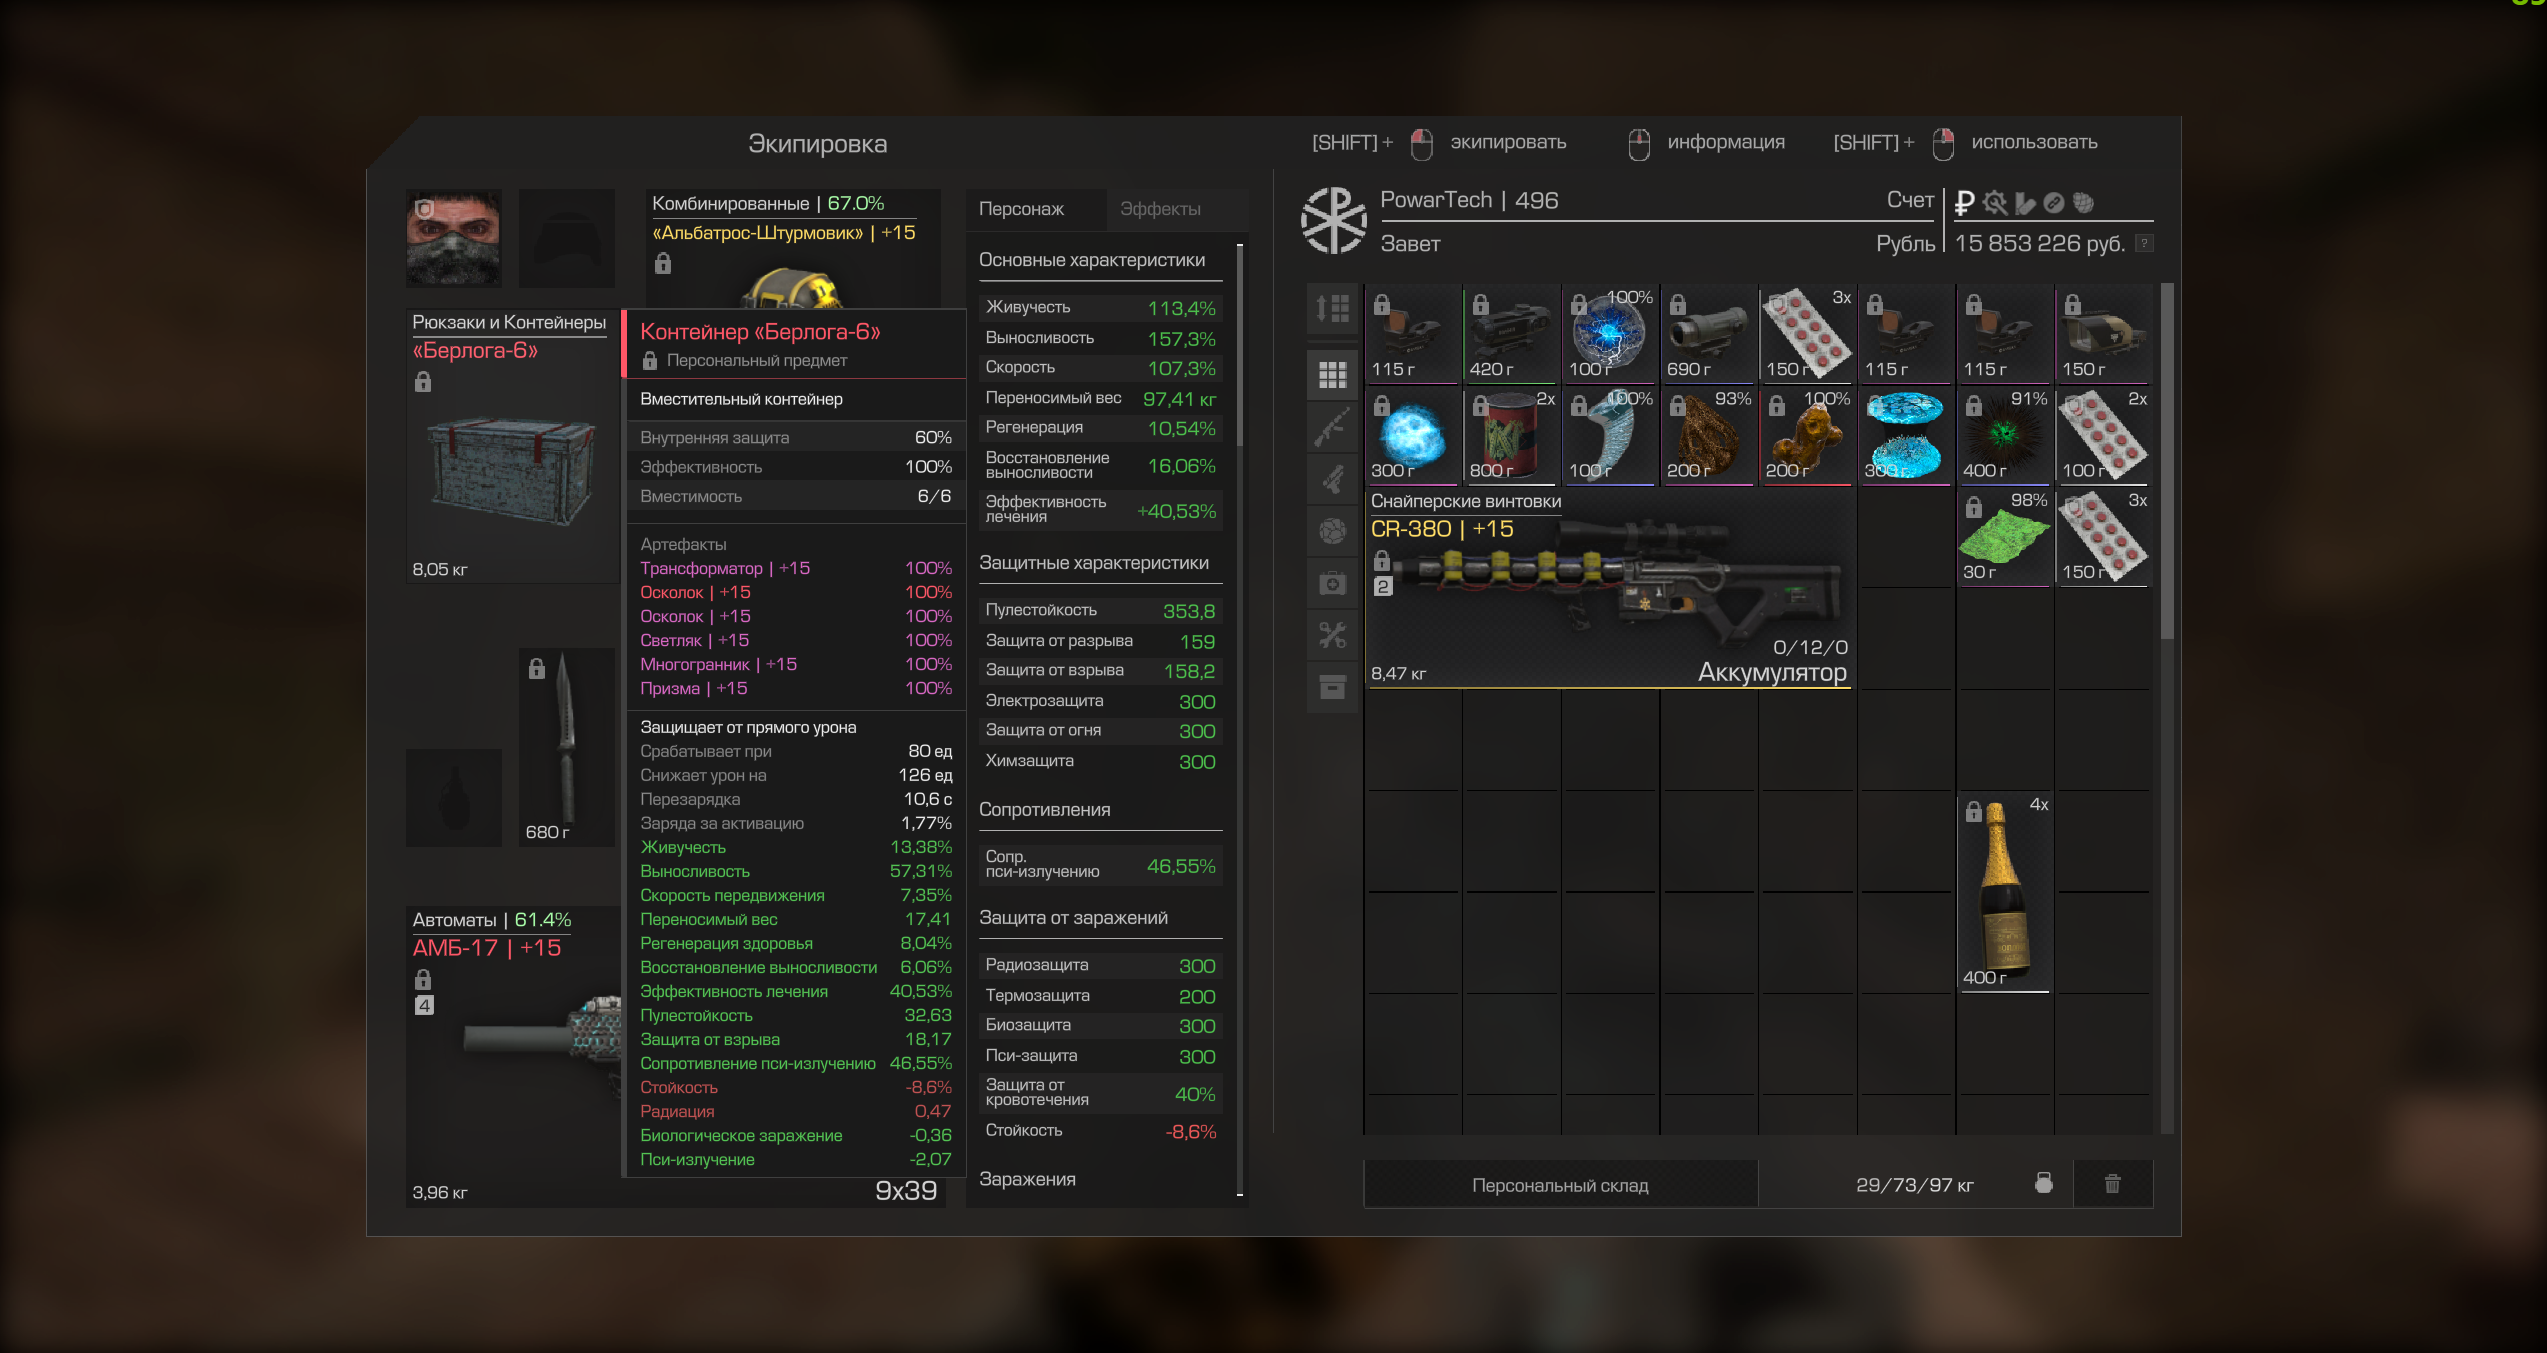Filter inventory by assault rifle icon
This screenshot has height=1353, width=2547.
(x=1332, y=427)
